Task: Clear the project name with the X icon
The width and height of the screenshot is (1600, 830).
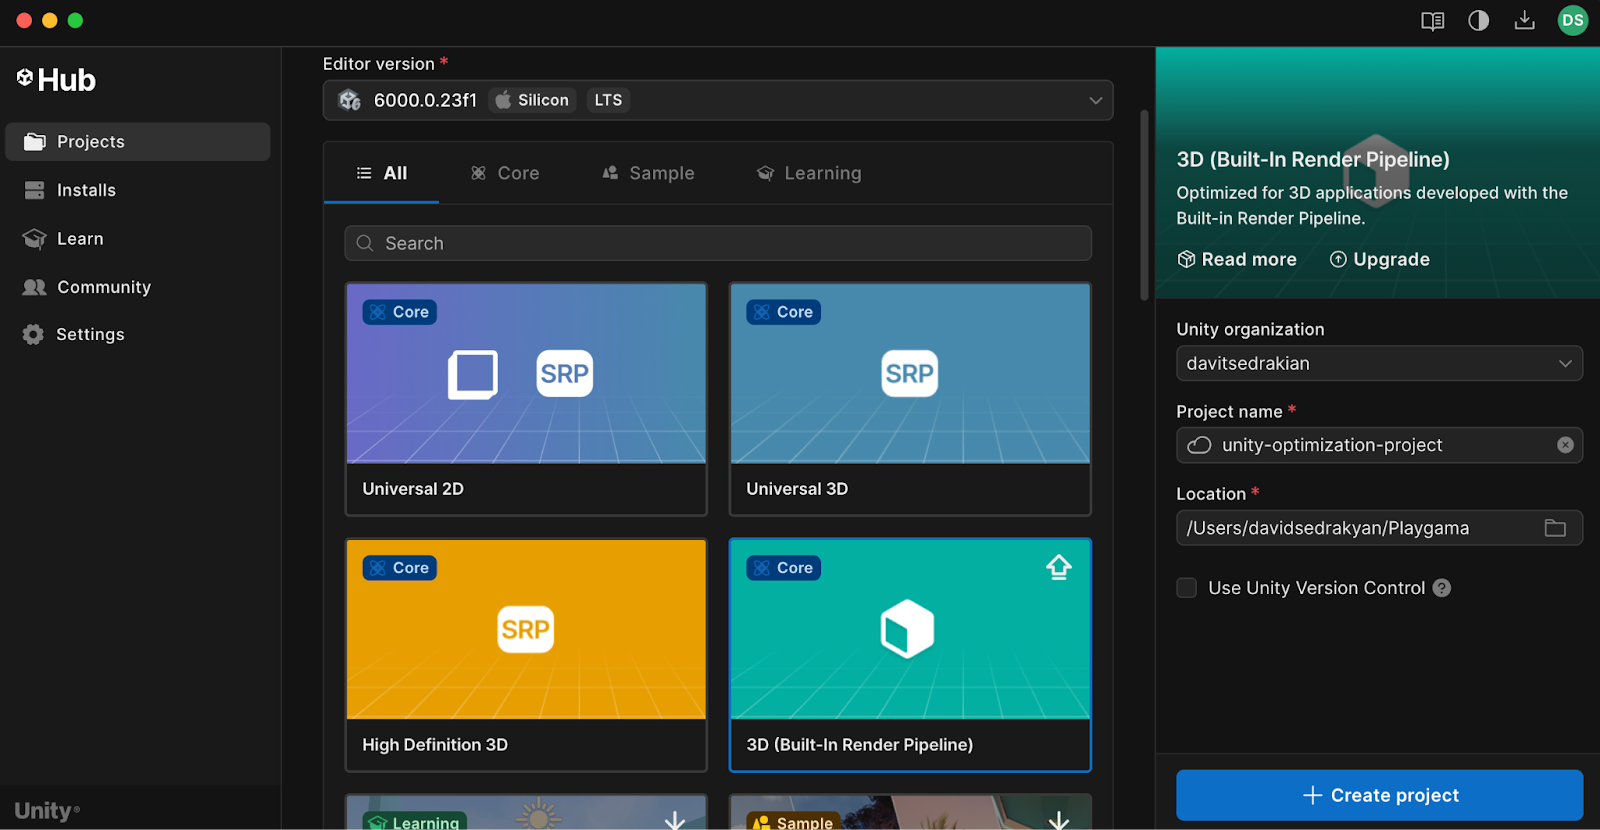Action: click(x=1565, y=445)
